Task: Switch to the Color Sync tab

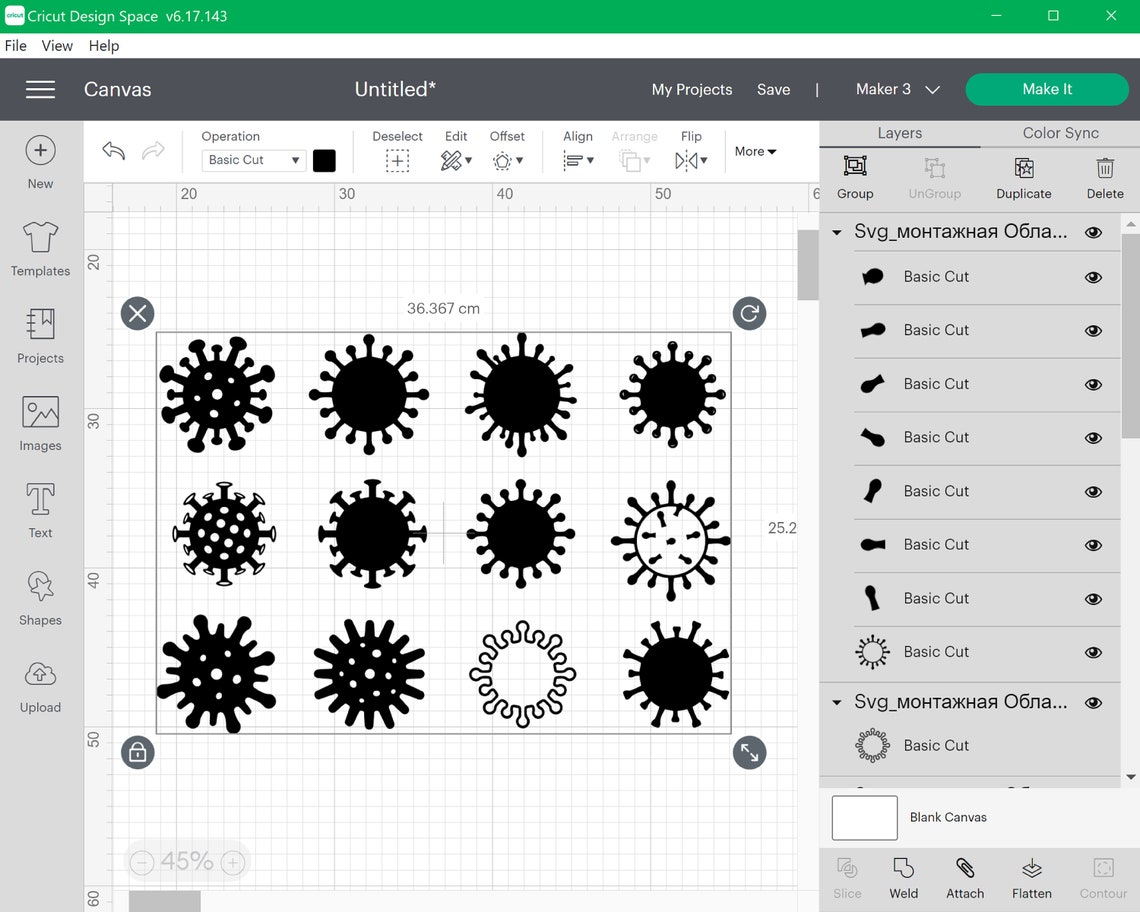Action: [1059, 132]
